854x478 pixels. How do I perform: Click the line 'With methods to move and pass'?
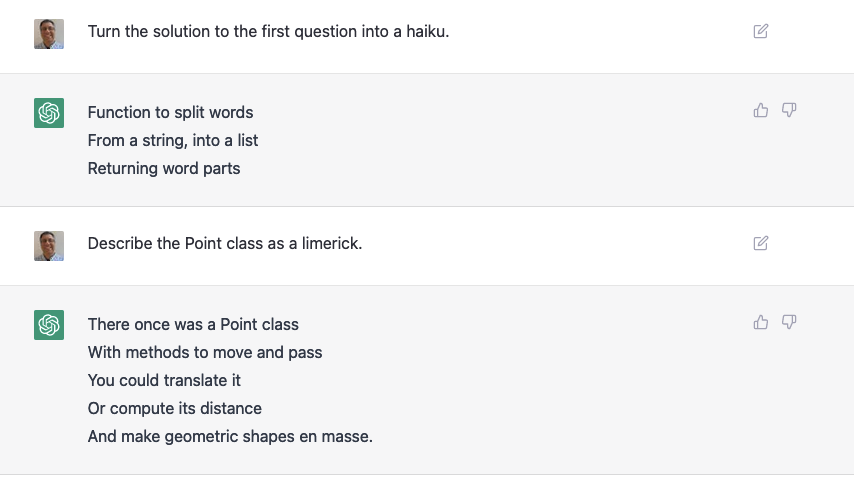coord(205,352)
